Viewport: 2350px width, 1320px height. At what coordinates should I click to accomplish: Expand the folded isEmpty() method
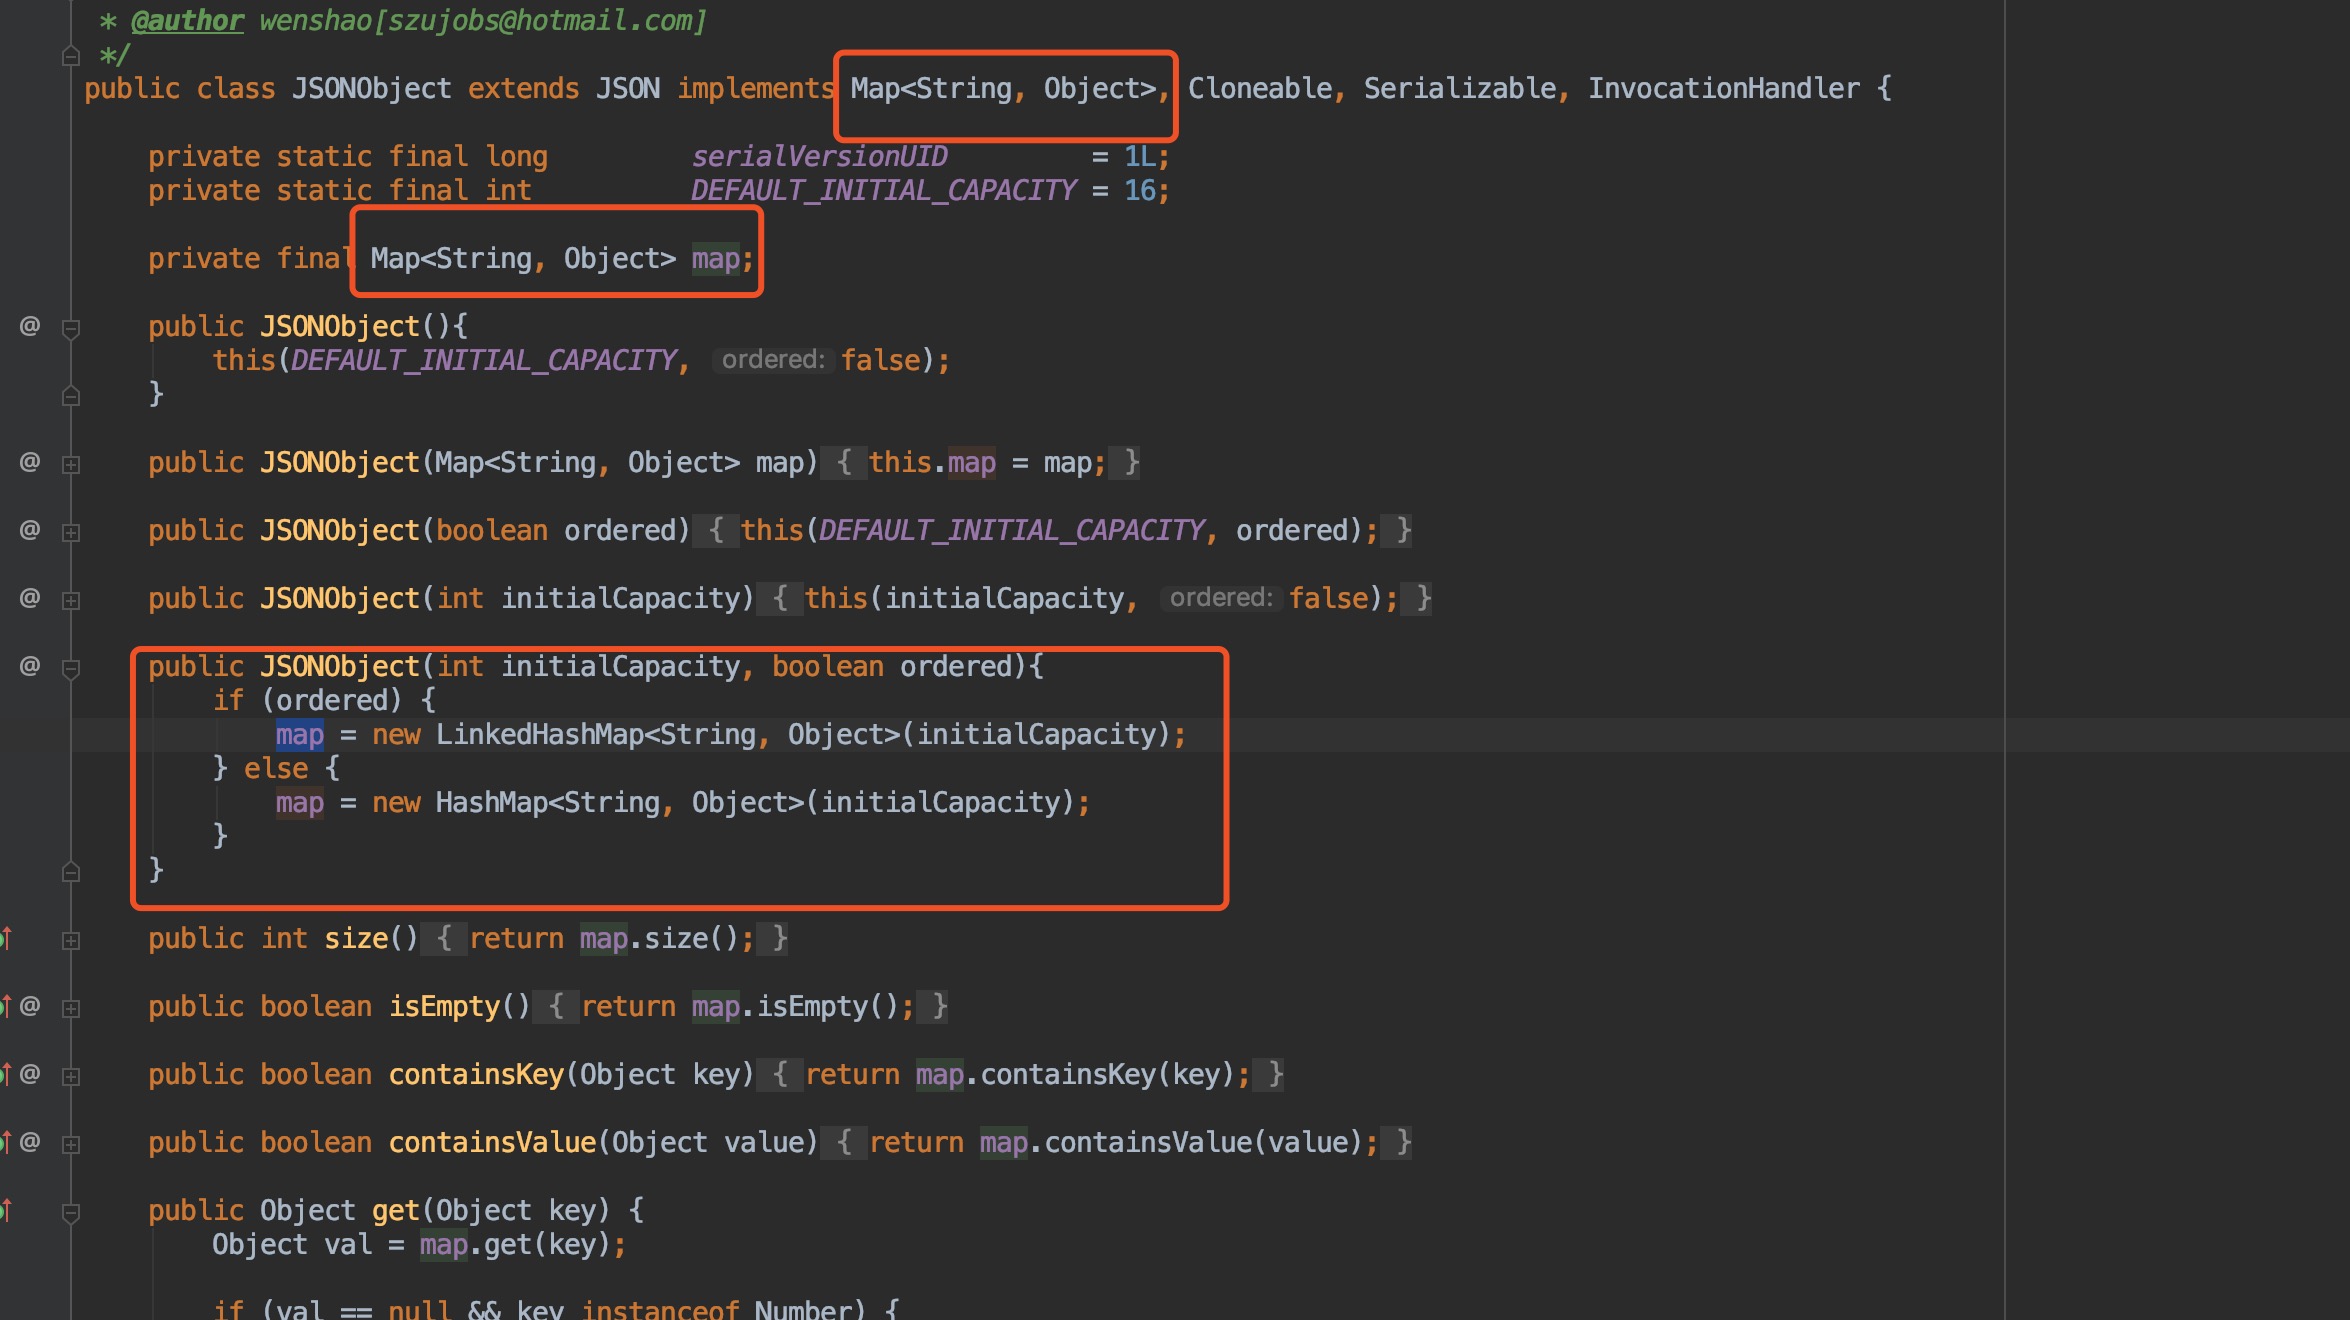71,1008
